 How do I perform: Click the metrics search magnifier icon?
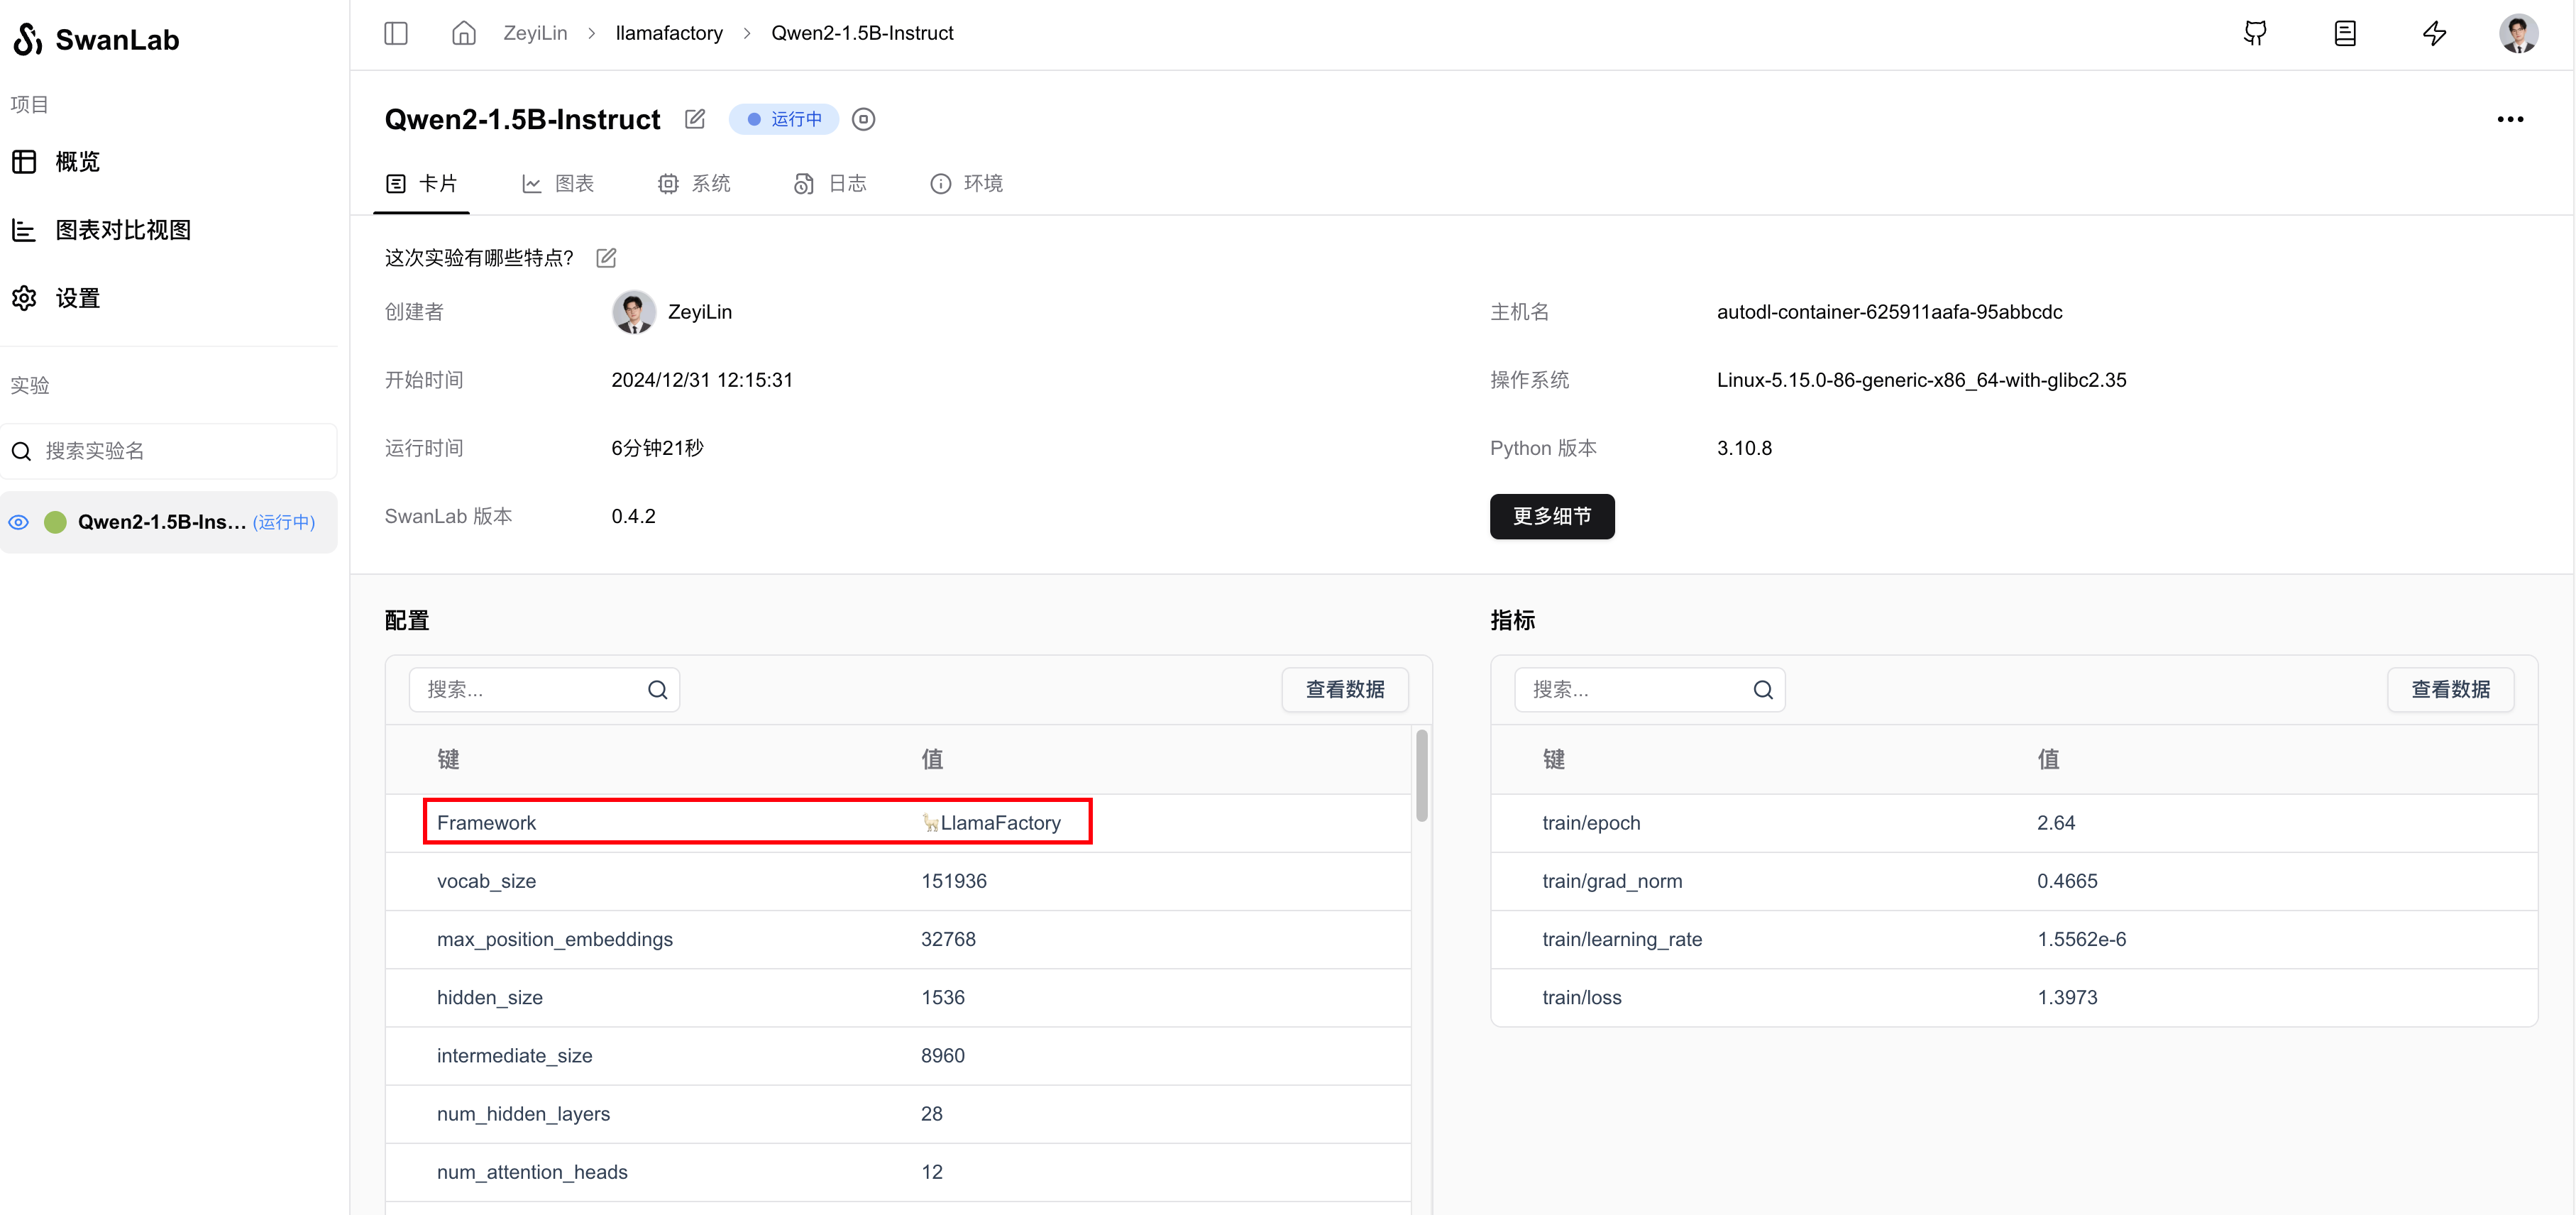point(1763,690)
